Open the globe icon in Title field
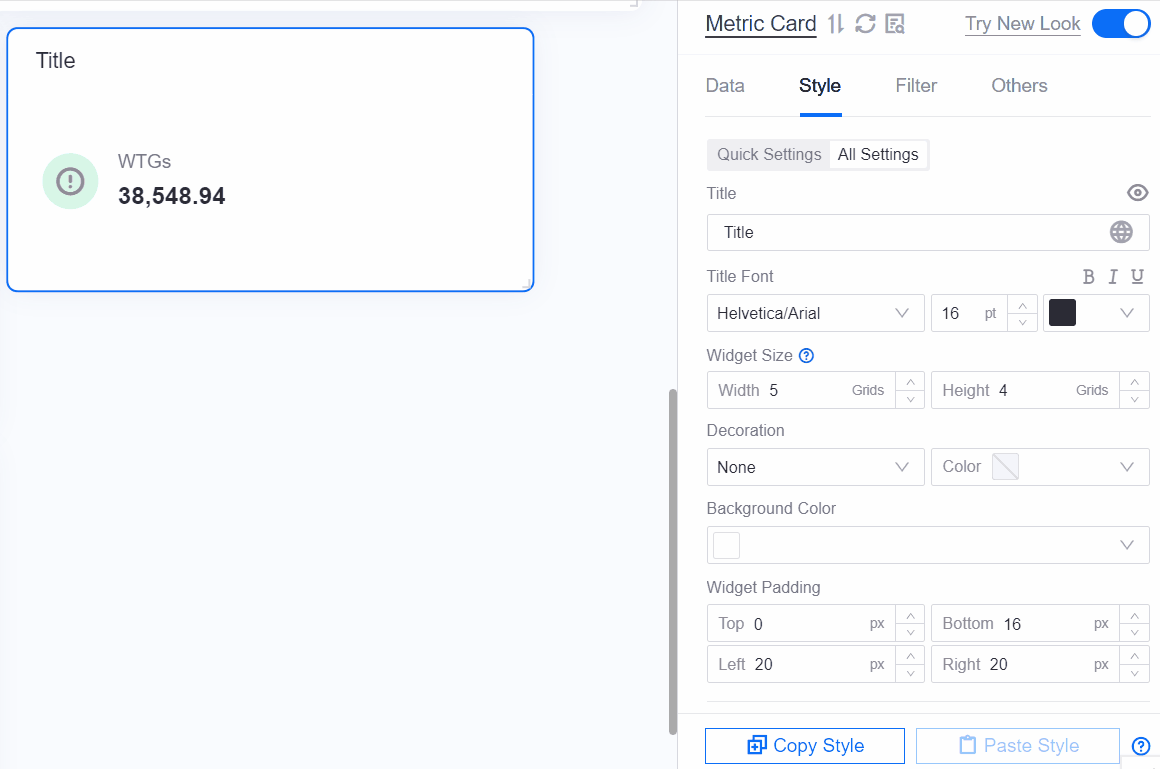The image size is (1160, 769). (x=1121, y=232)
